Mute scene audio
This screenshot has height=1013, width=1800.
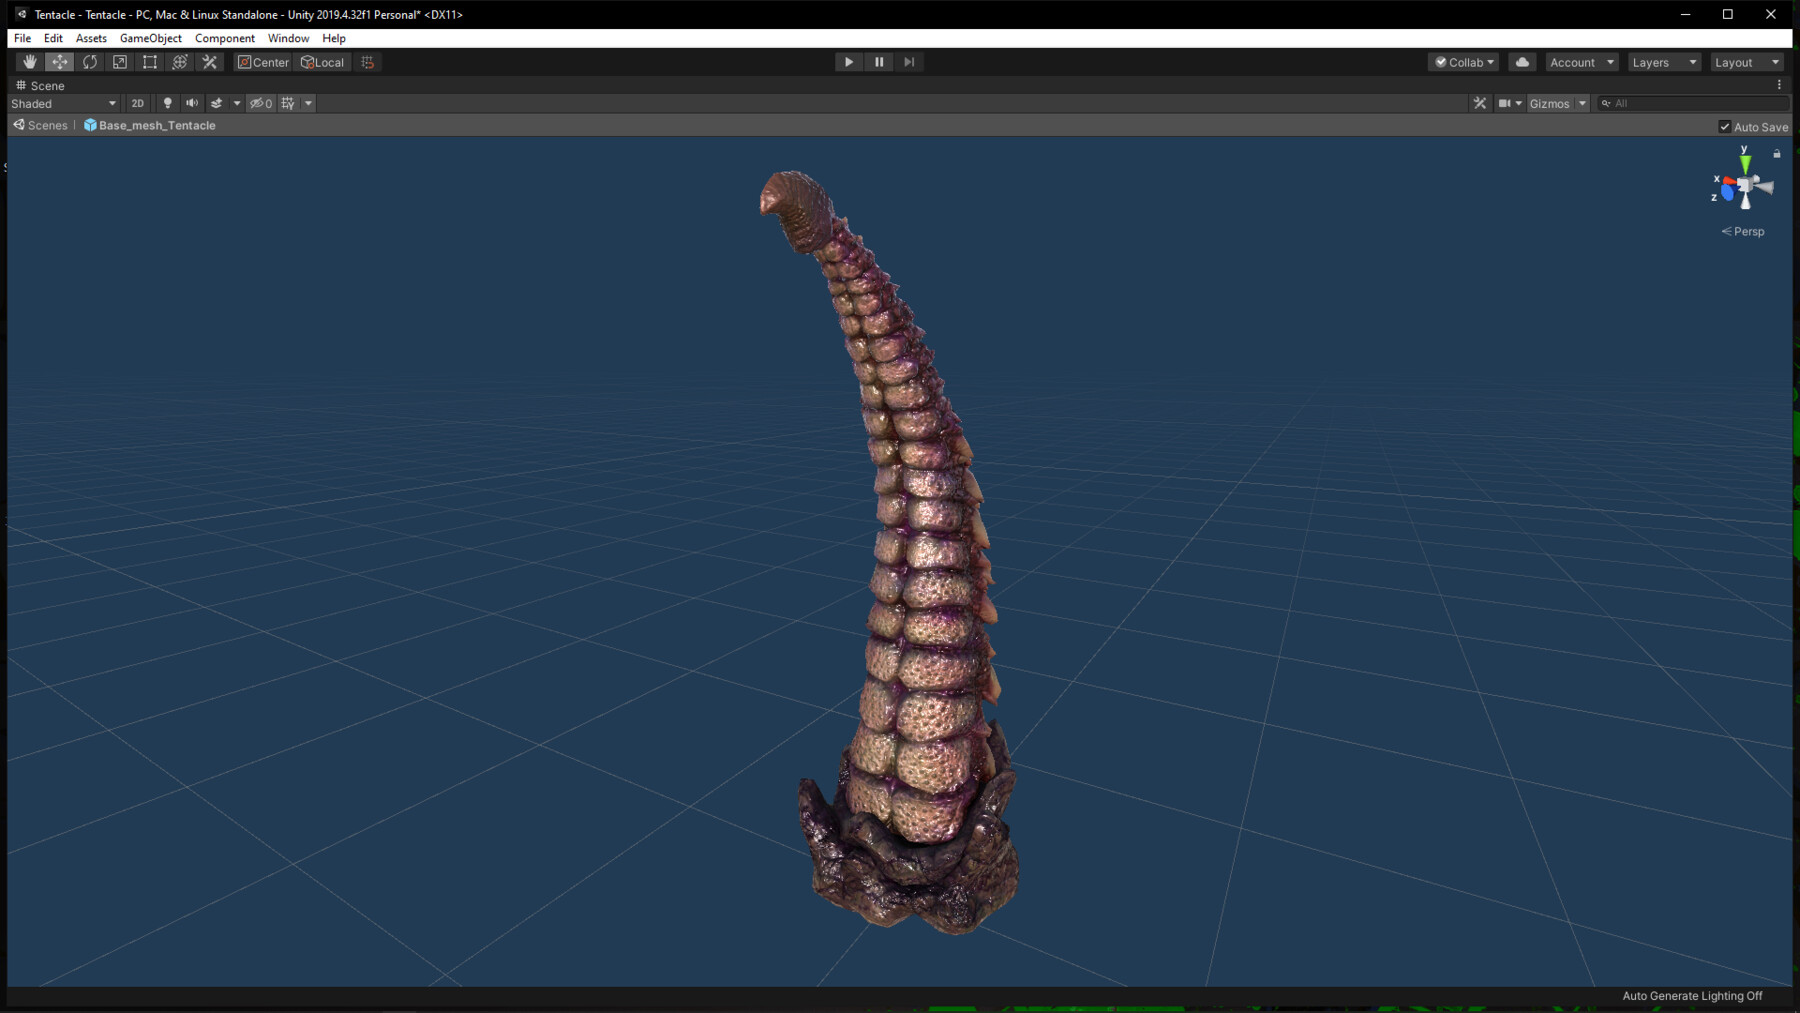pos(192,103)
